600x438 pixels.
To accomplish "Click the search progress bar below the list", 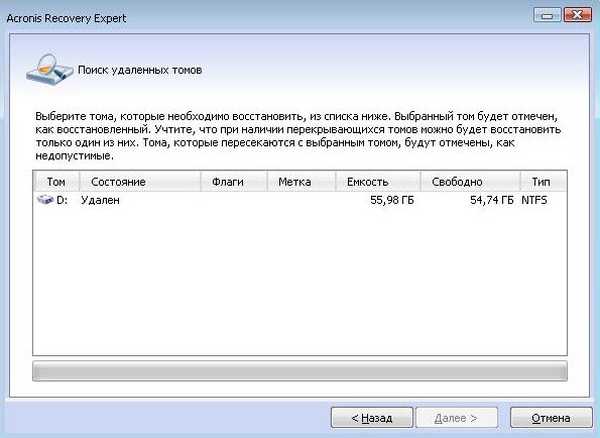I will (x=300, y=371).
